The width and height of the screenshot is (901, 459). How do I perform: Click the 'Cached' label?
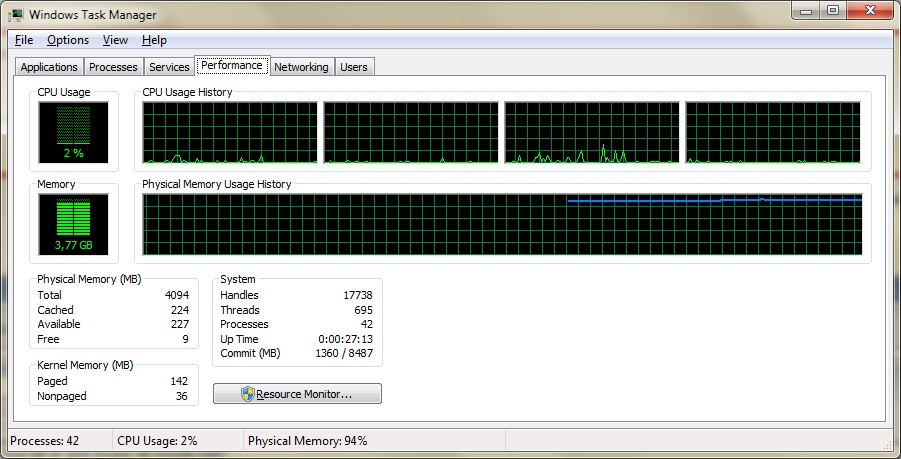click(55, 310)
